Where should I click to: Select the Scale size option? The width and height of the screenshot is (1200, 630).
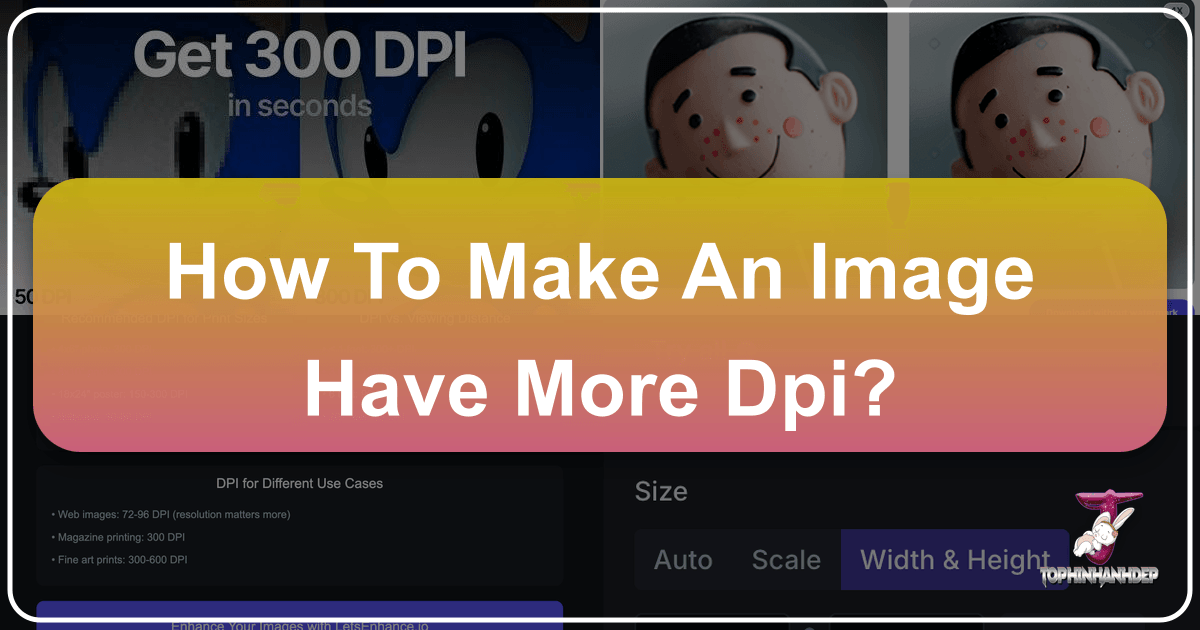[786, 560]
